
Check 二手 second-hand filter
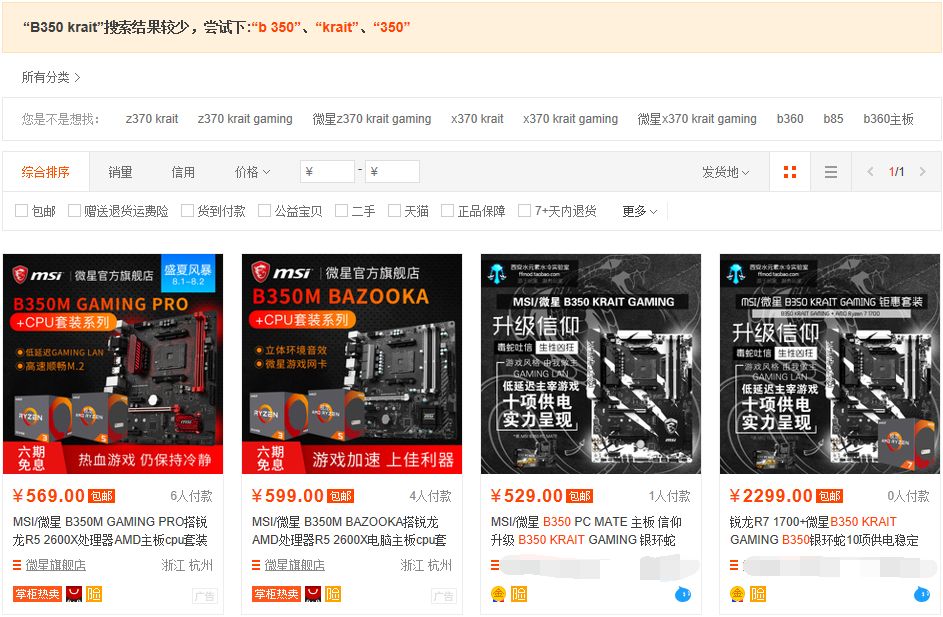(x=342, y=211)
